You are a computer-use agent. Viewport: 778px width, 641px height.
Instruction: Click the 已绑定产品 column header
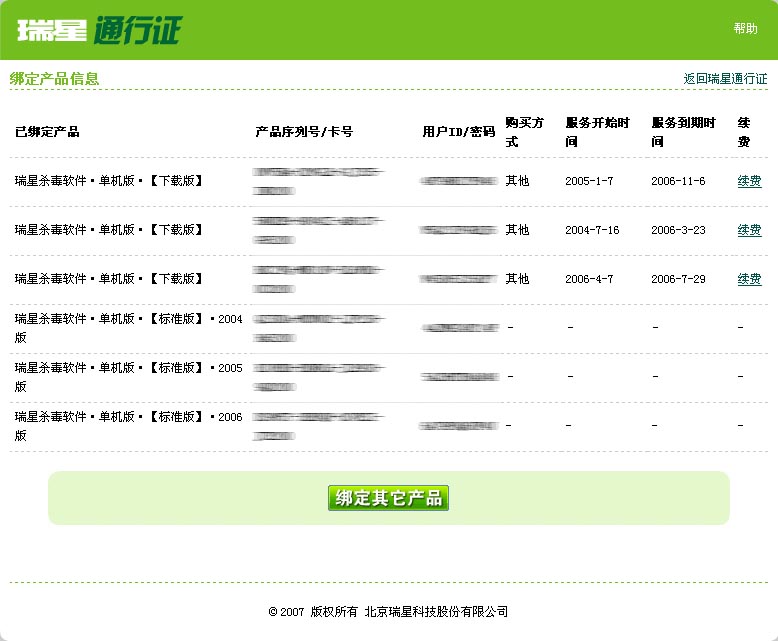coord(47,131)
